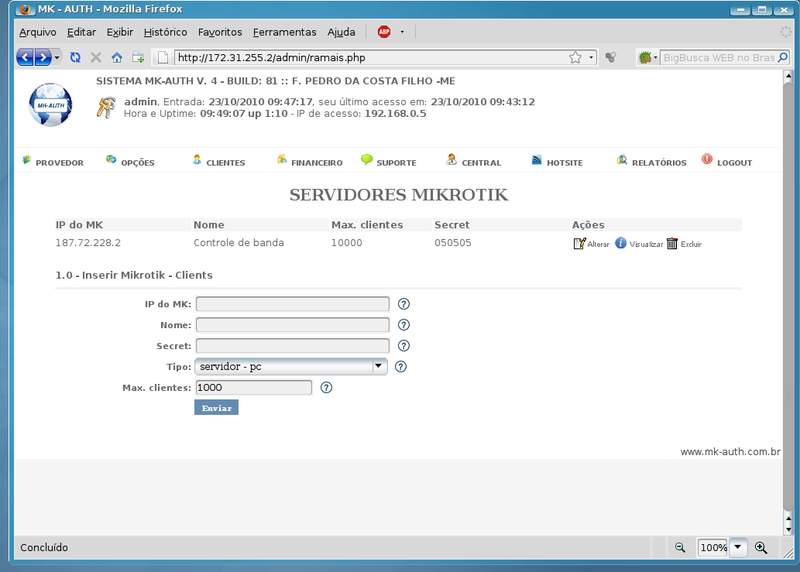Viewport: 800px width, 572px height.
Task: Bookmark this page with the star icon
Action: tap(576, 57)
